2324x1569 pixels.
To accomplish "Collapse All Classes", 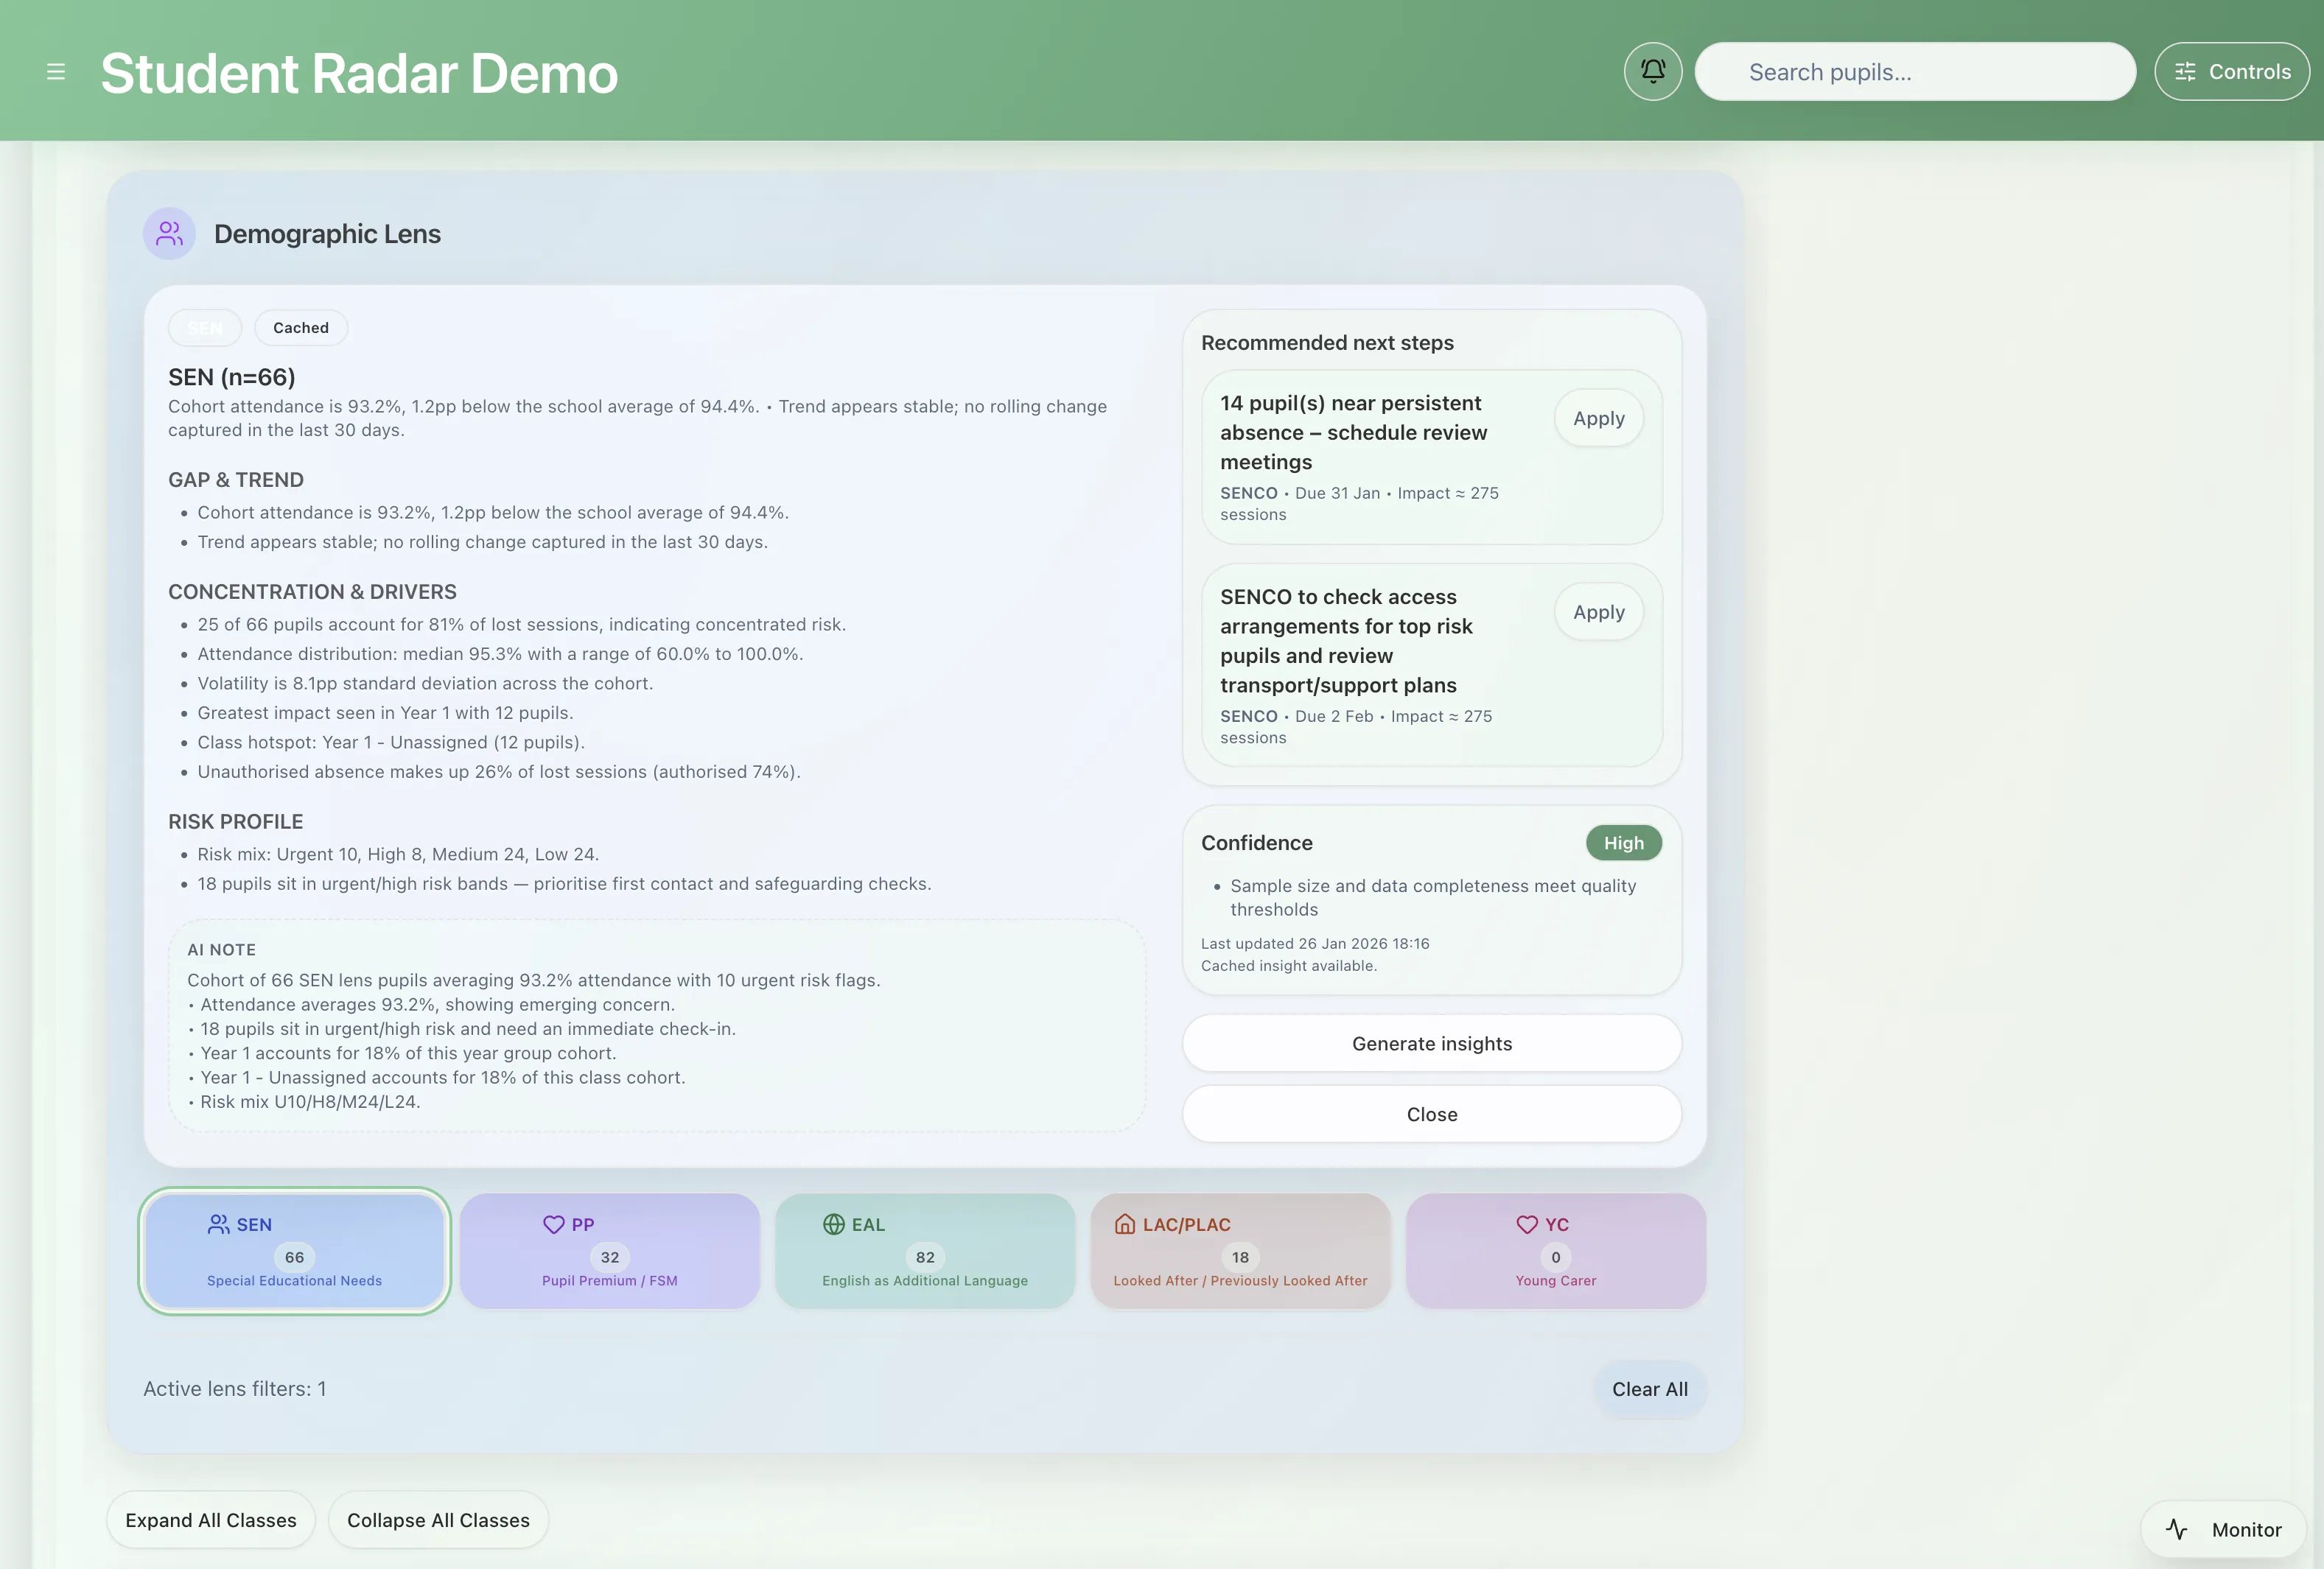I will (438, 1520).
